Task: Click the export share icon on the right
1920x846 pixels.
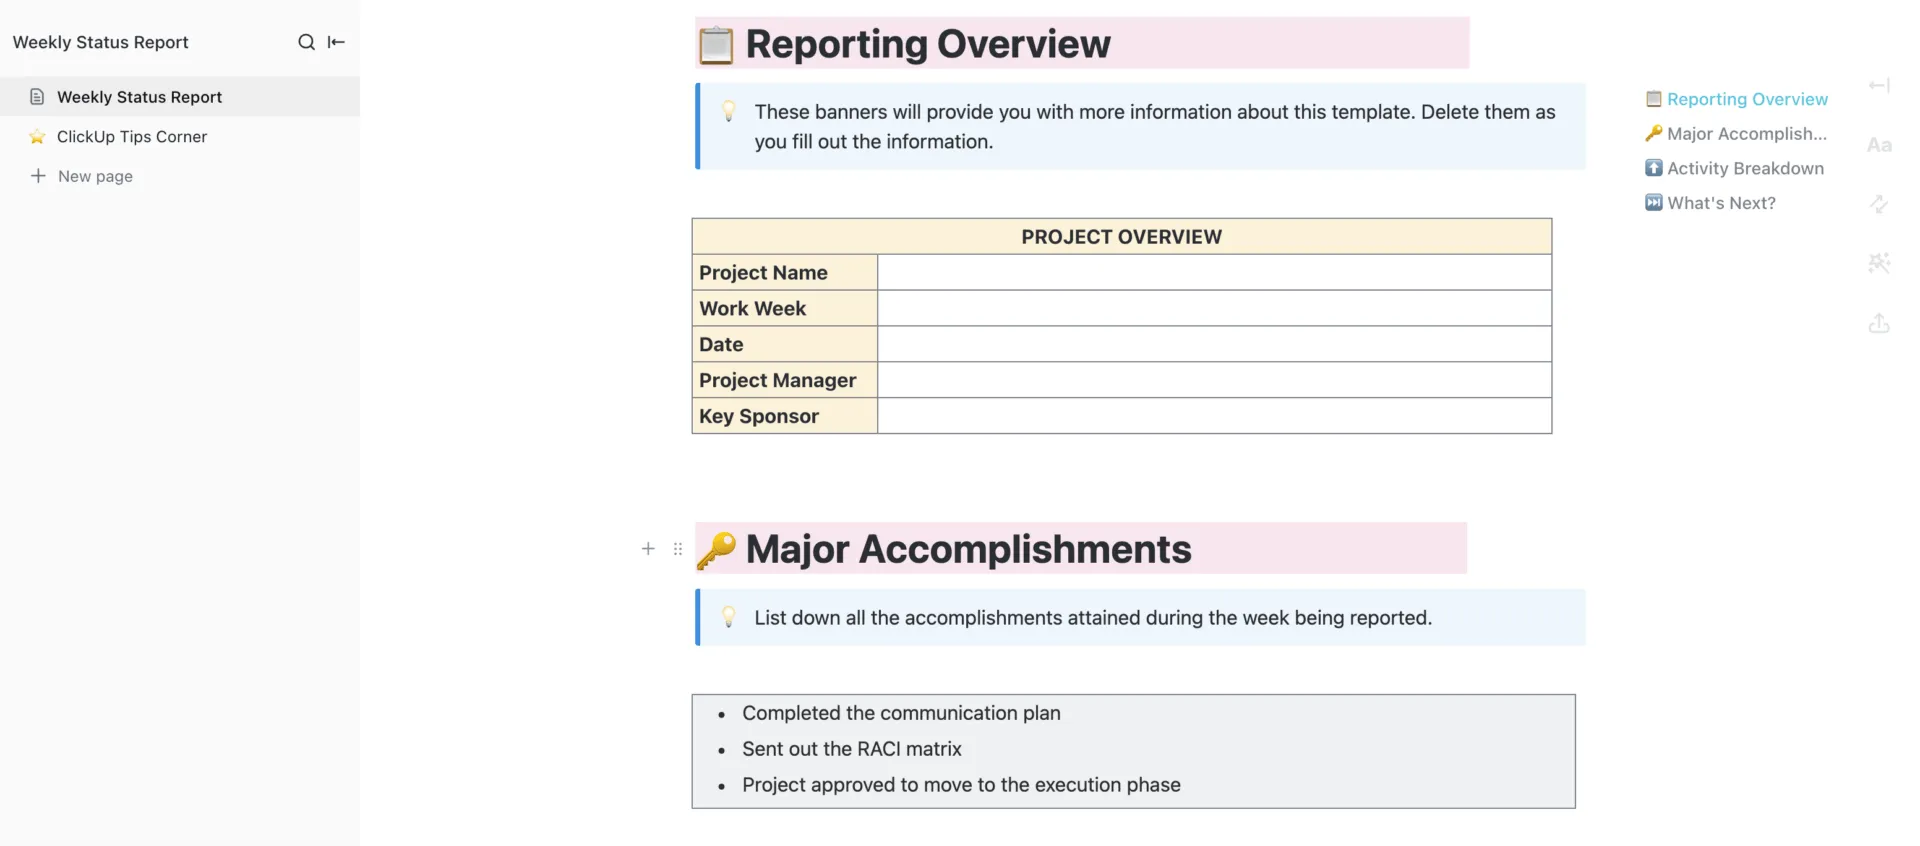Action: pos(1879,323)
